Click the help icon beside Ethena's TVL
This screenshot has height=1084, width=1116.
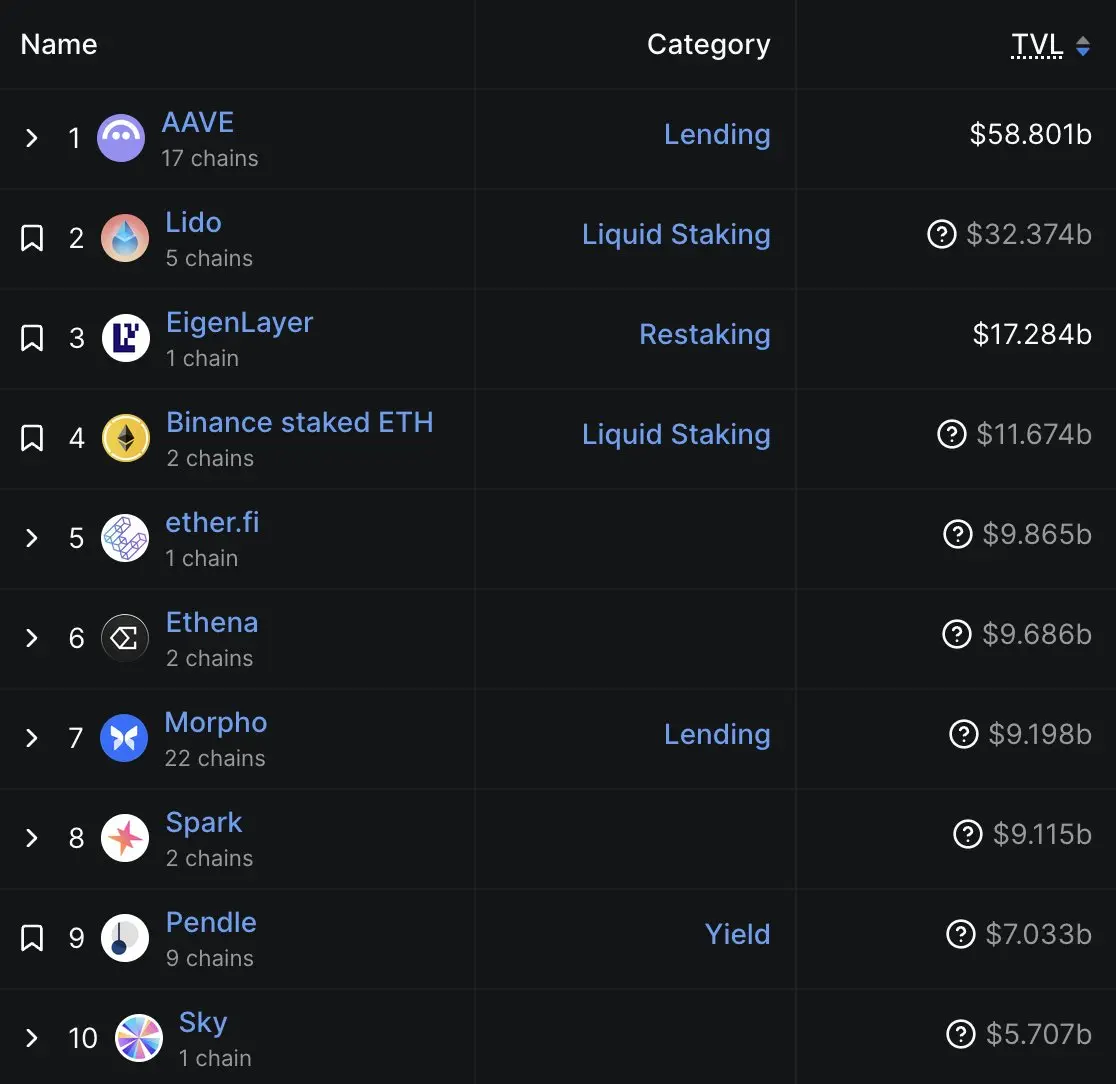click(x=957, y=633)
